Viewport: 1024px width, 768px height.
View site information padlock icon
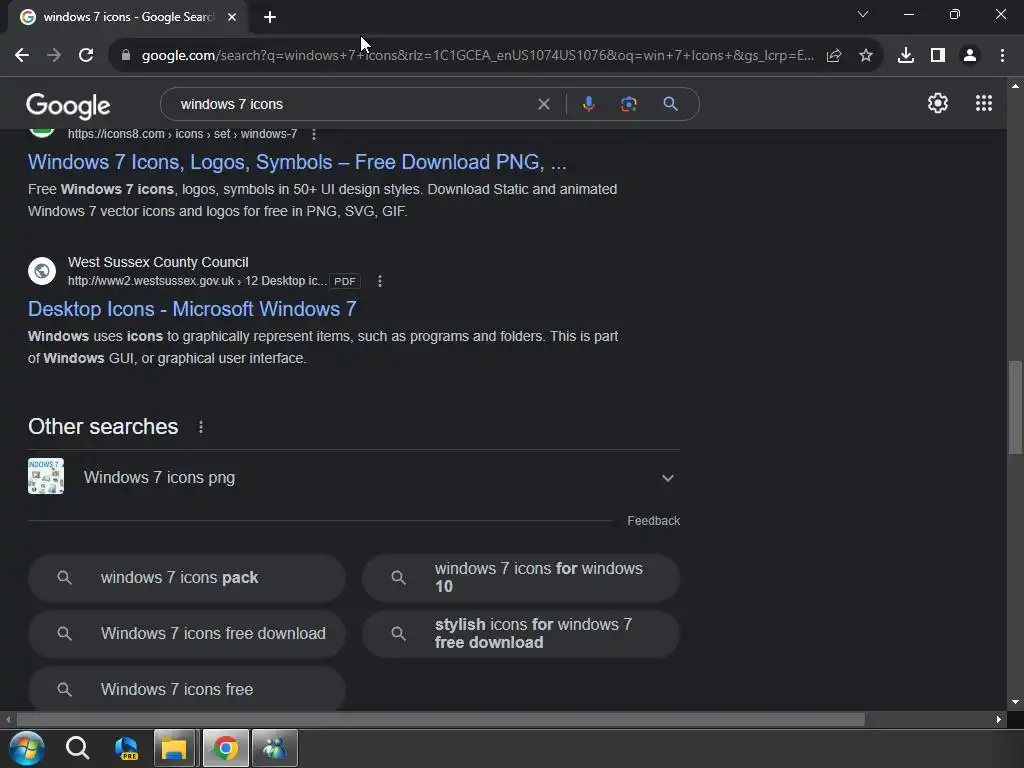click(126, 56)
